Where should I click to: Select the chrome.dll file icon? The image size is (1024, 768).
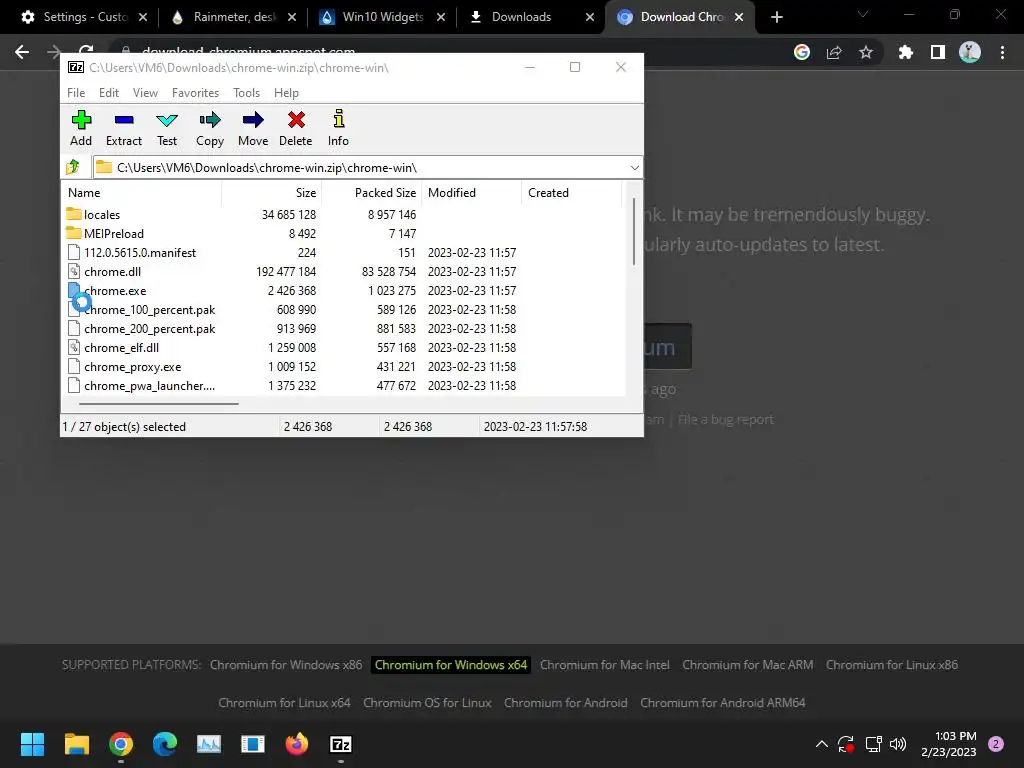pyautogui.click(x=74, y=272)
